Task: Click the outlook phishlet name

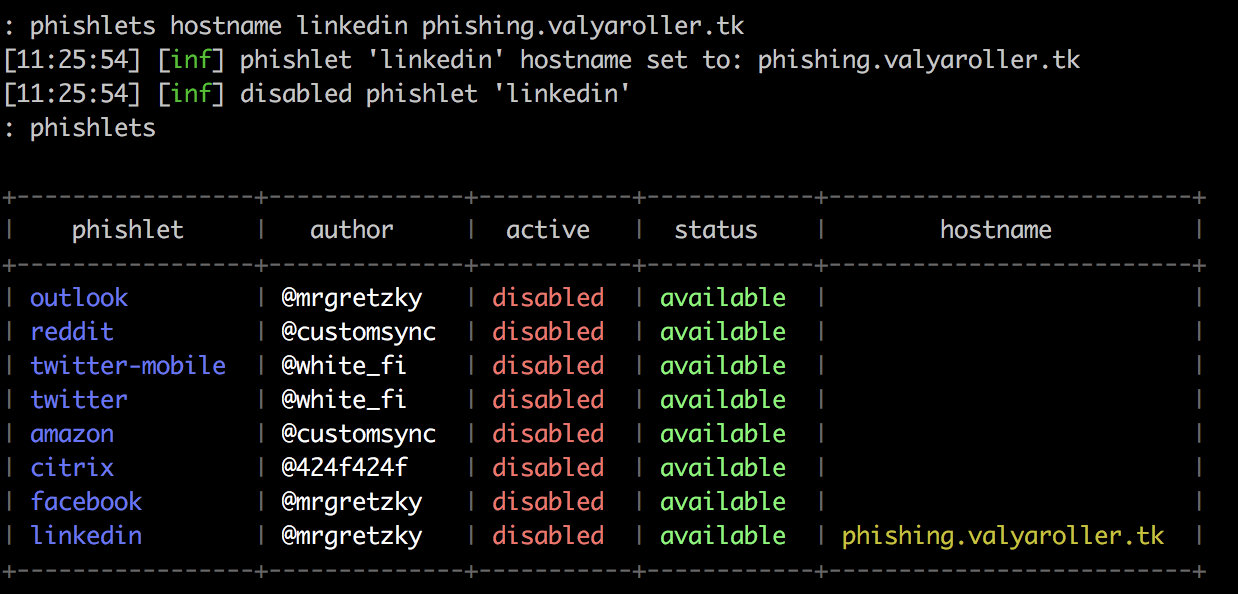Action: 79,298
